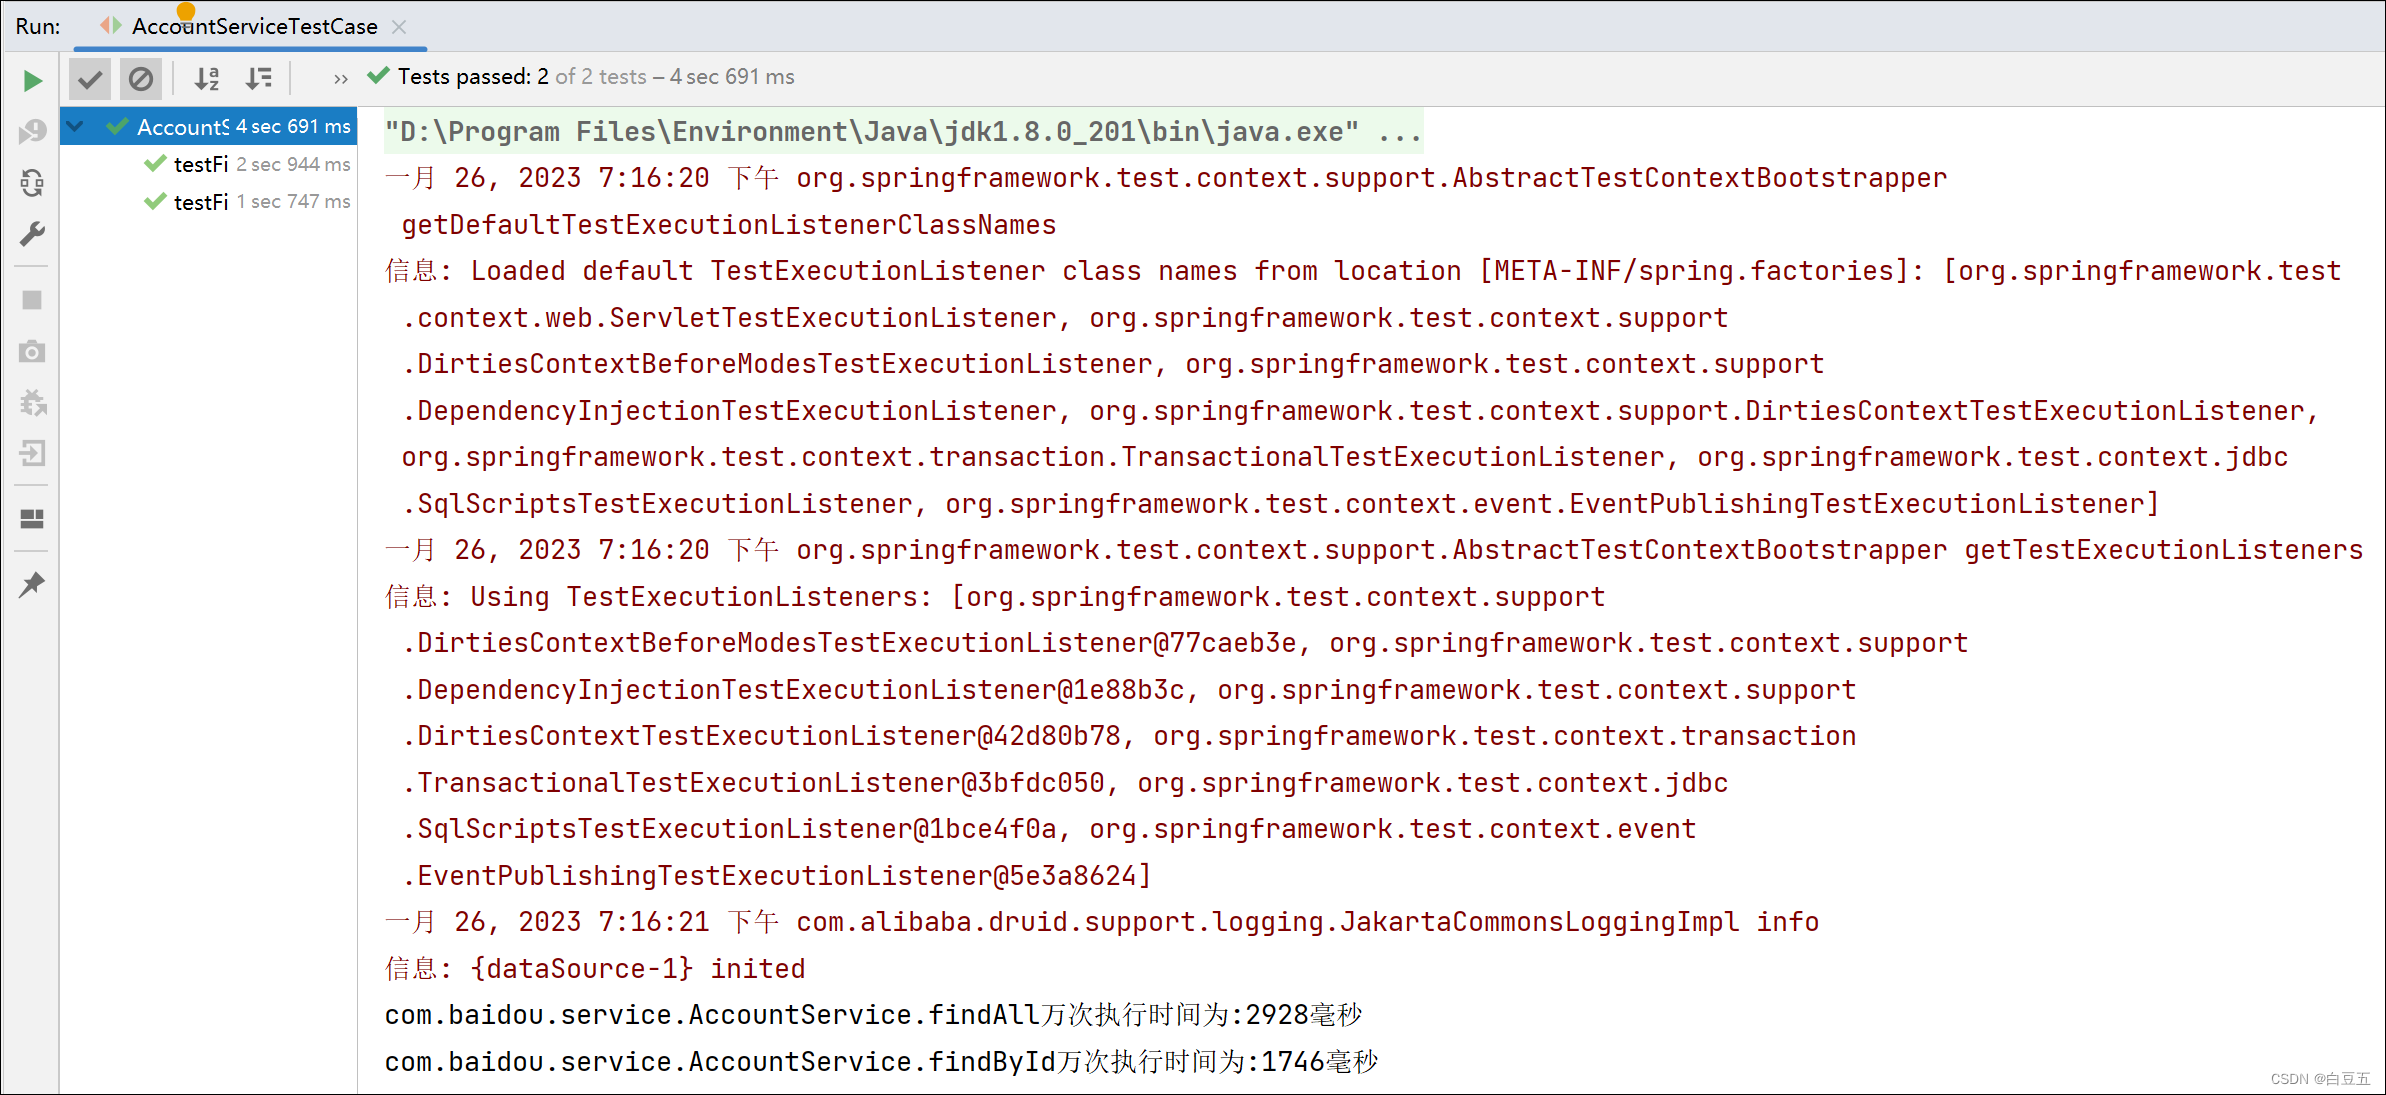The image size is (2386, 1095).
Task: Click the 'Run:' panel label
Action: tap(38, 26)
